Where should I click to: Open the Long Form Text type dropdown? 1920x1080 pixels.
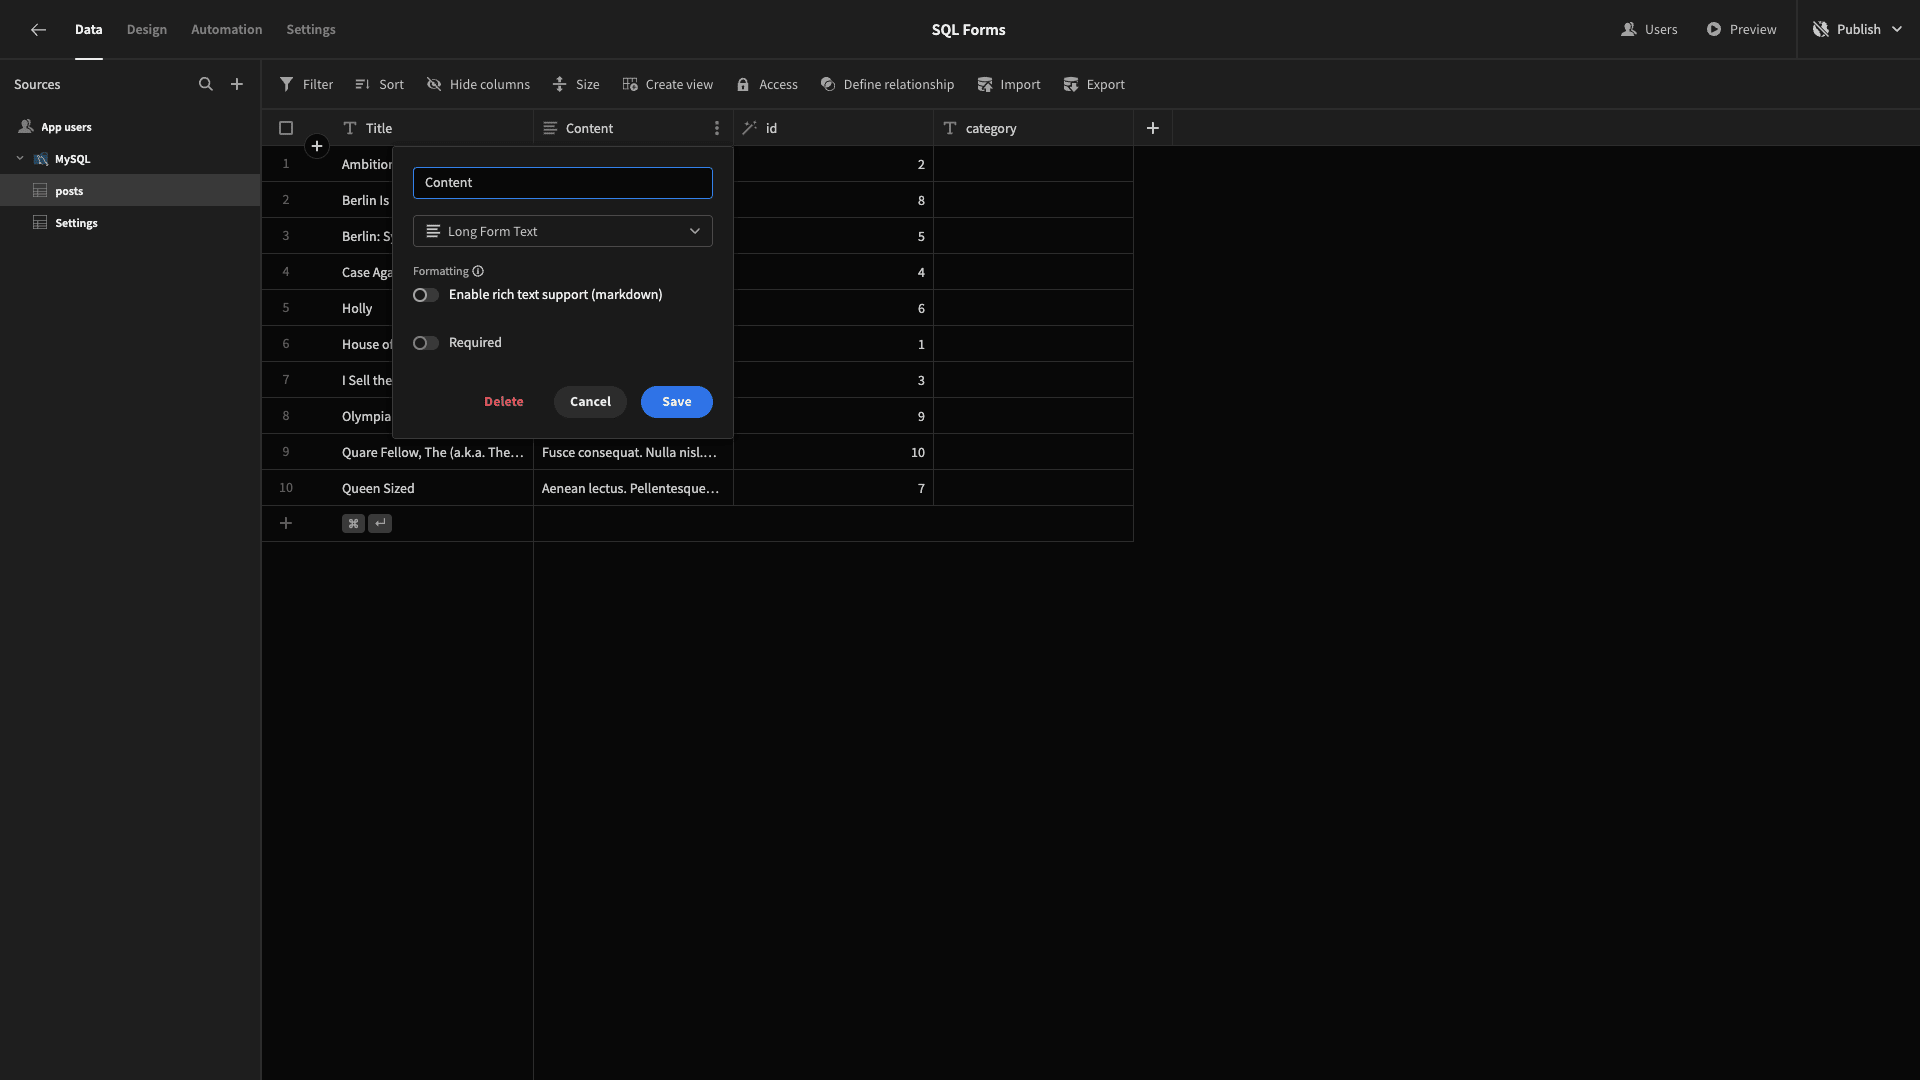coord(562,231)
